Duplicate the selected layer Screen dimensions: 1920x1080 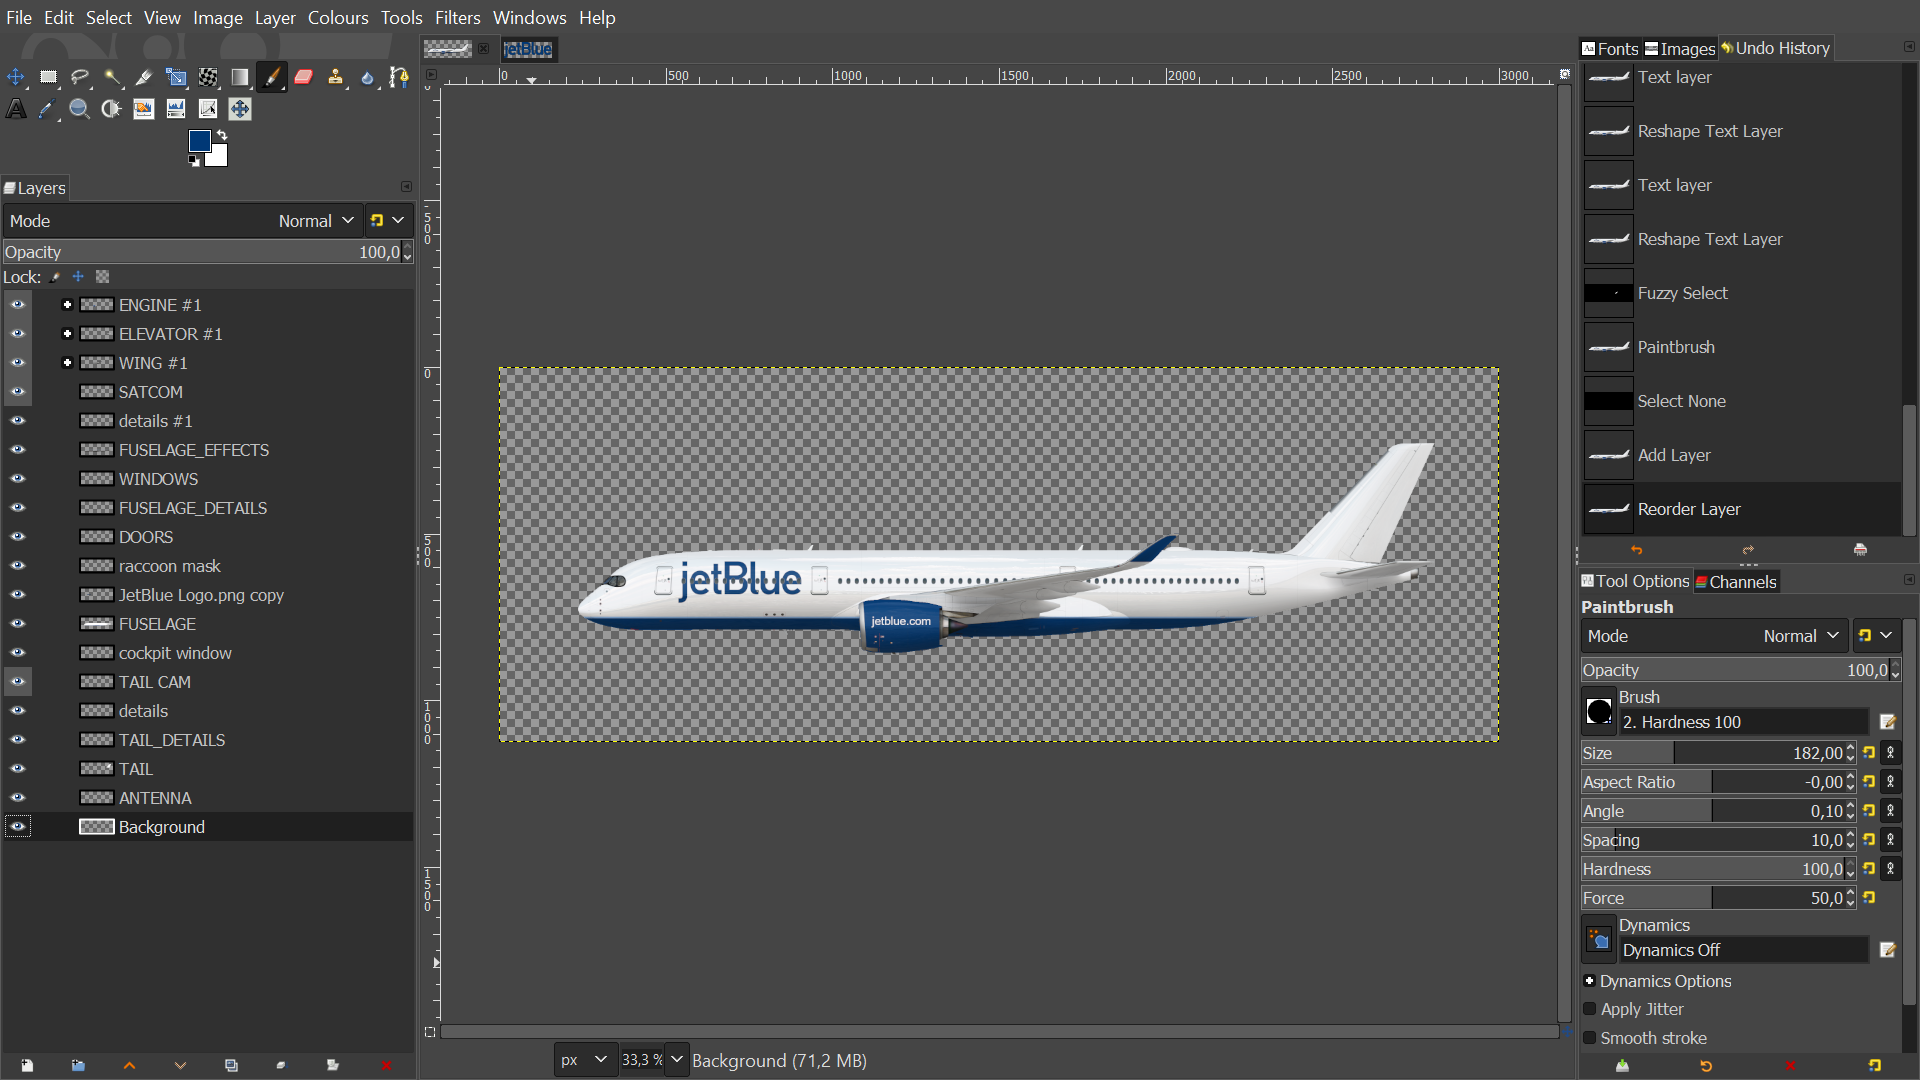231,1065
